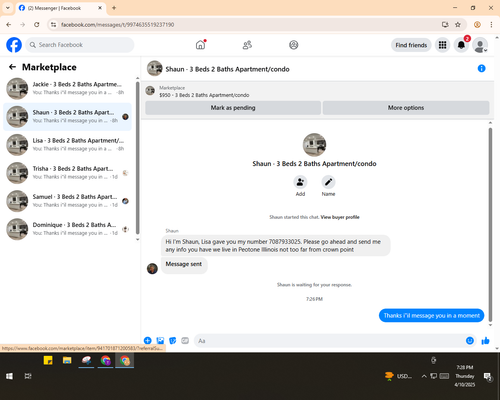Open Samuel's conversation

68,201
